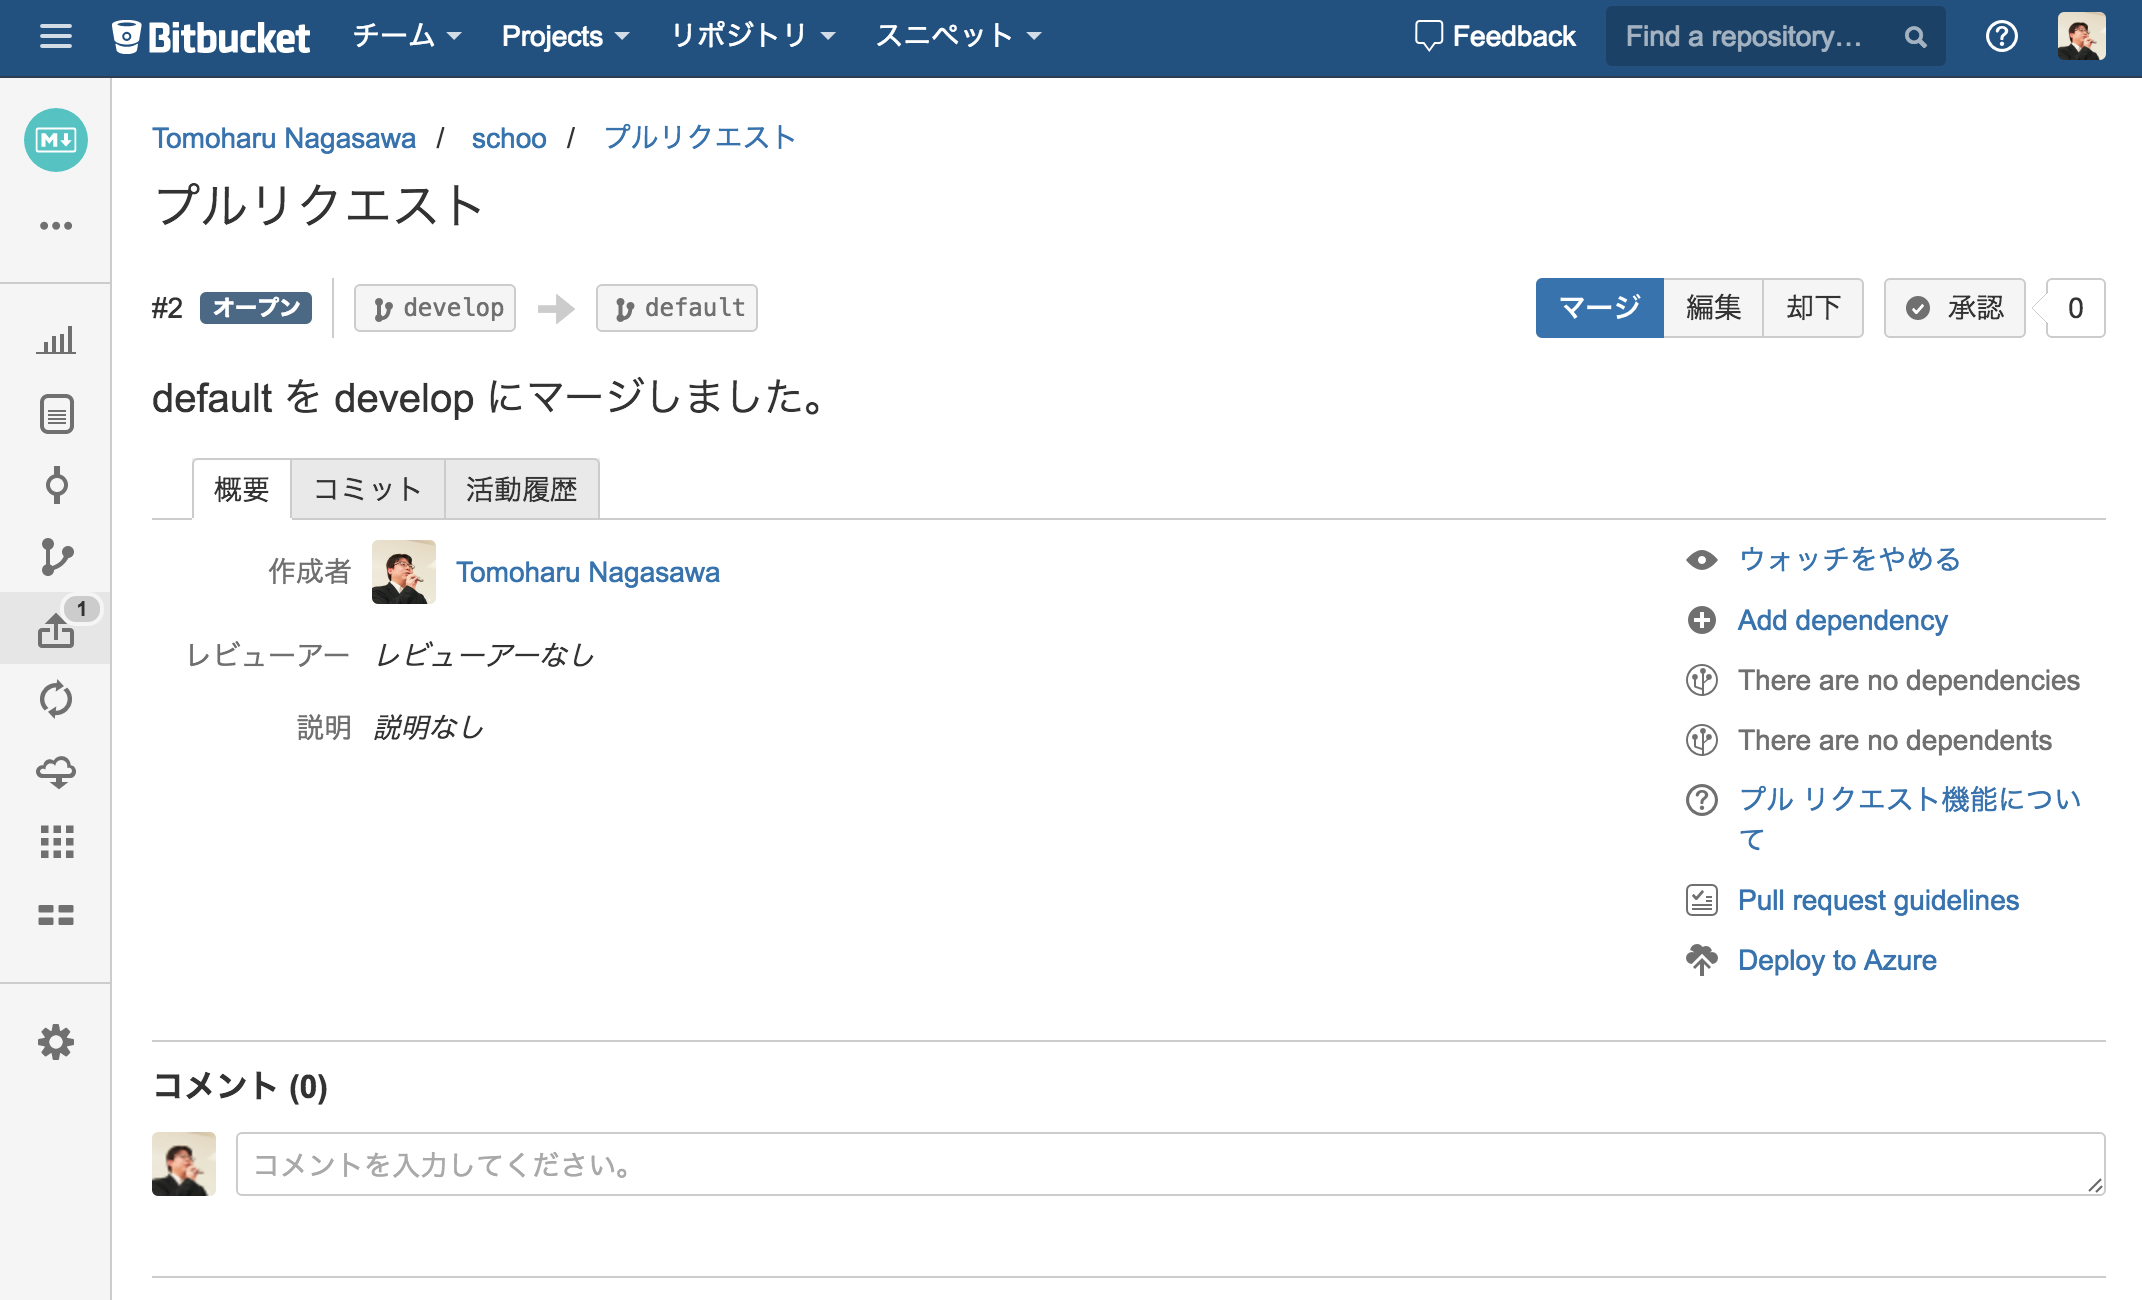Click the Bitbucket logo in the navbar
The width and height of the screenshot is (2142, 1300).
pyautogui.click(x=212, y=36)
